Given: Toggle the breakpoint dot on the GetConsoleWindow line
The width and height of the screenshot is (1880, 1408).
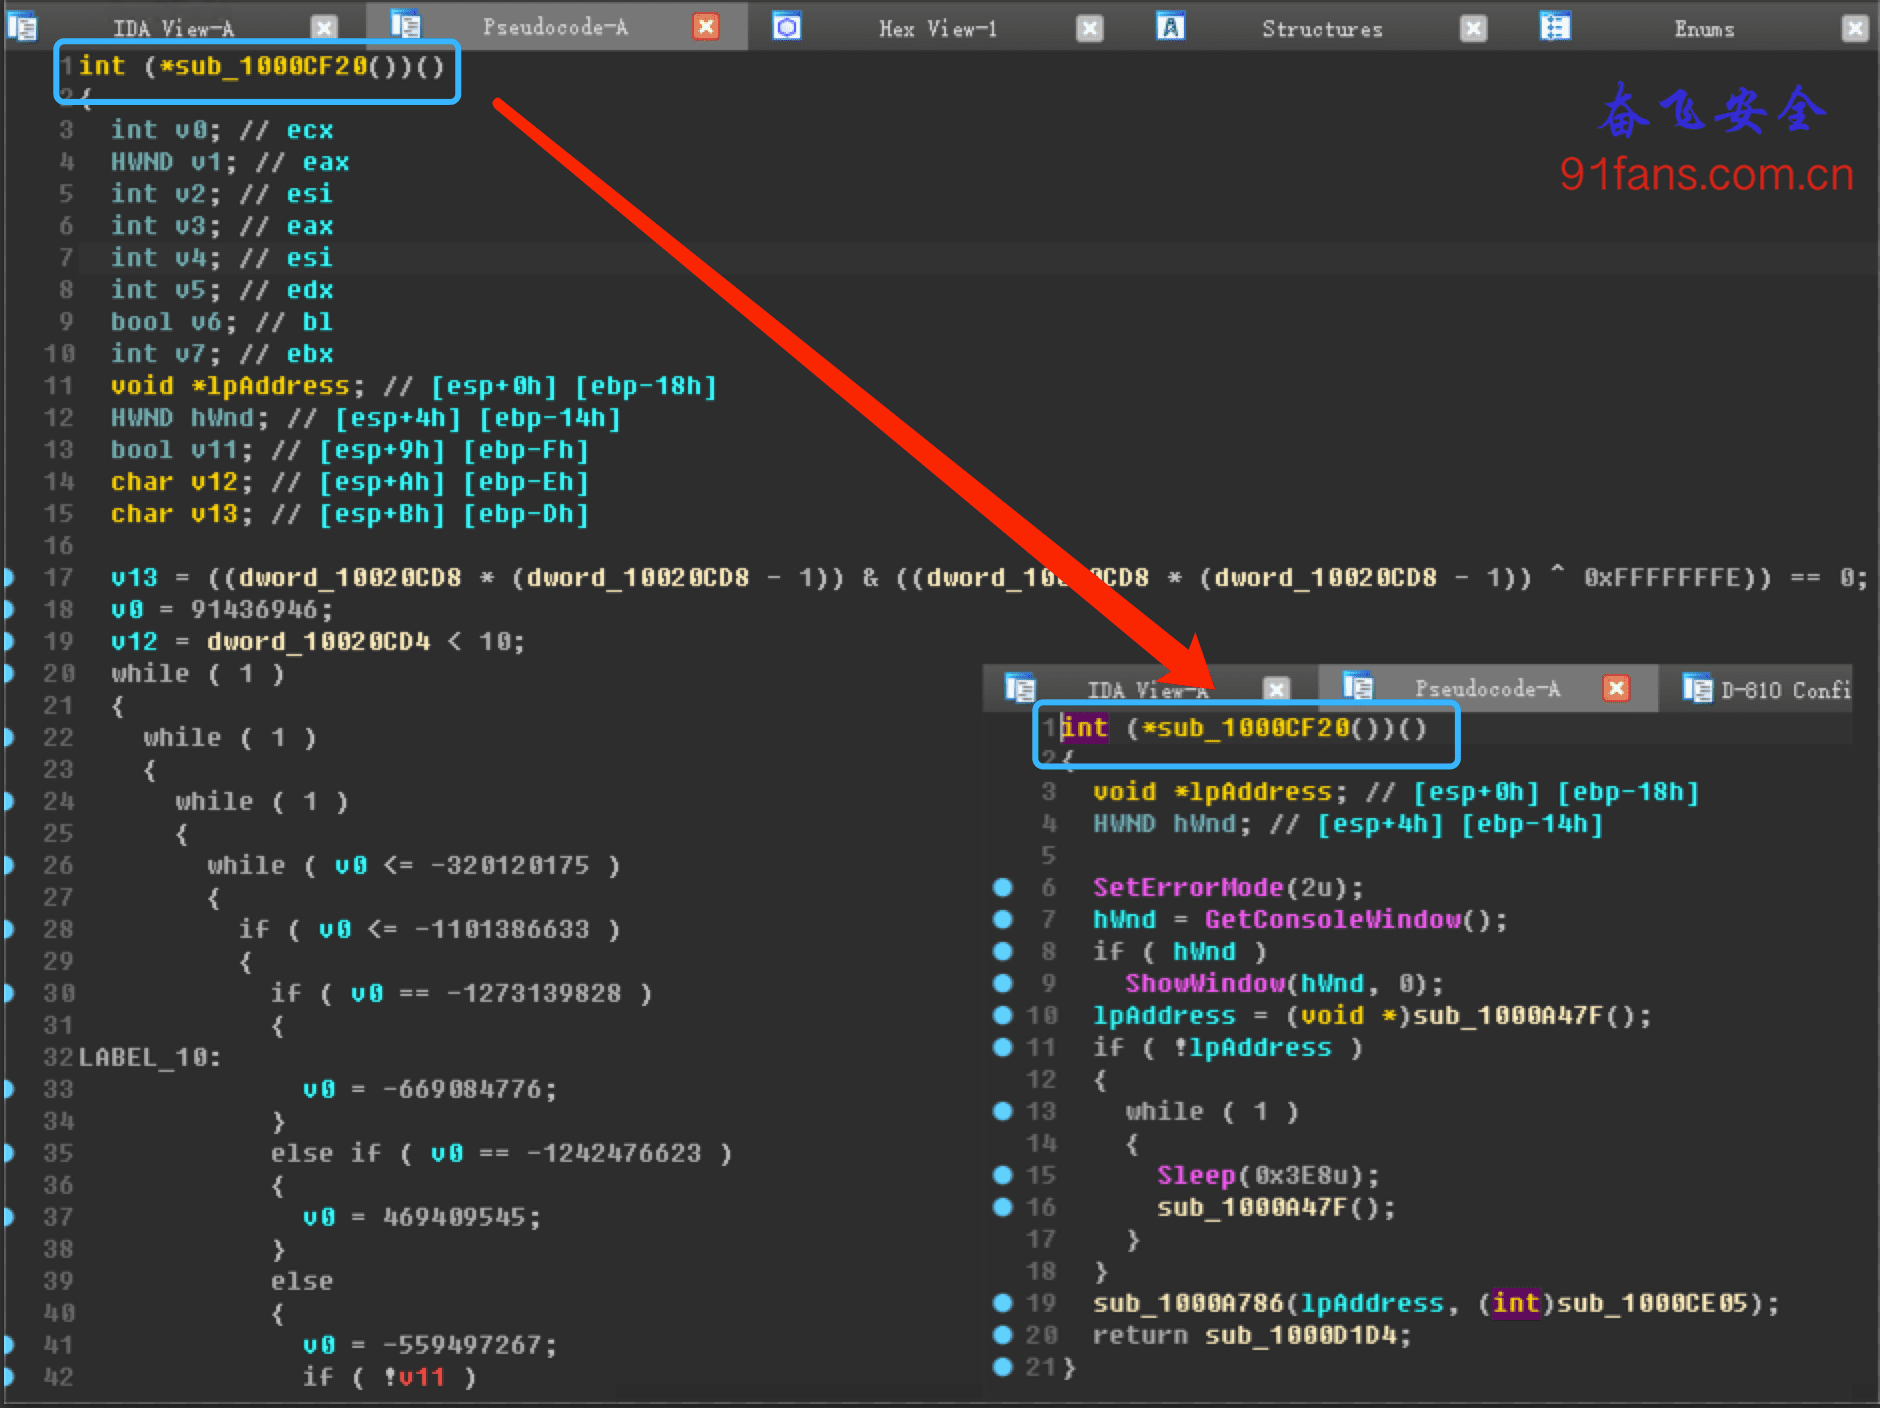Looking at the screenshot, I should click(1003, 919).
